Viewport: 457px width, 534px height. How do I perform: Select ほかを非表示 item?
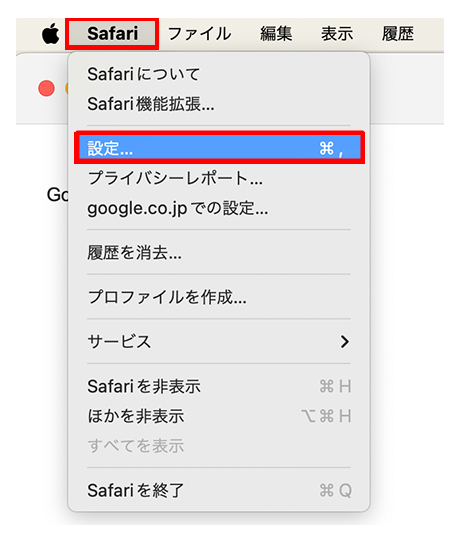point(219,416)
